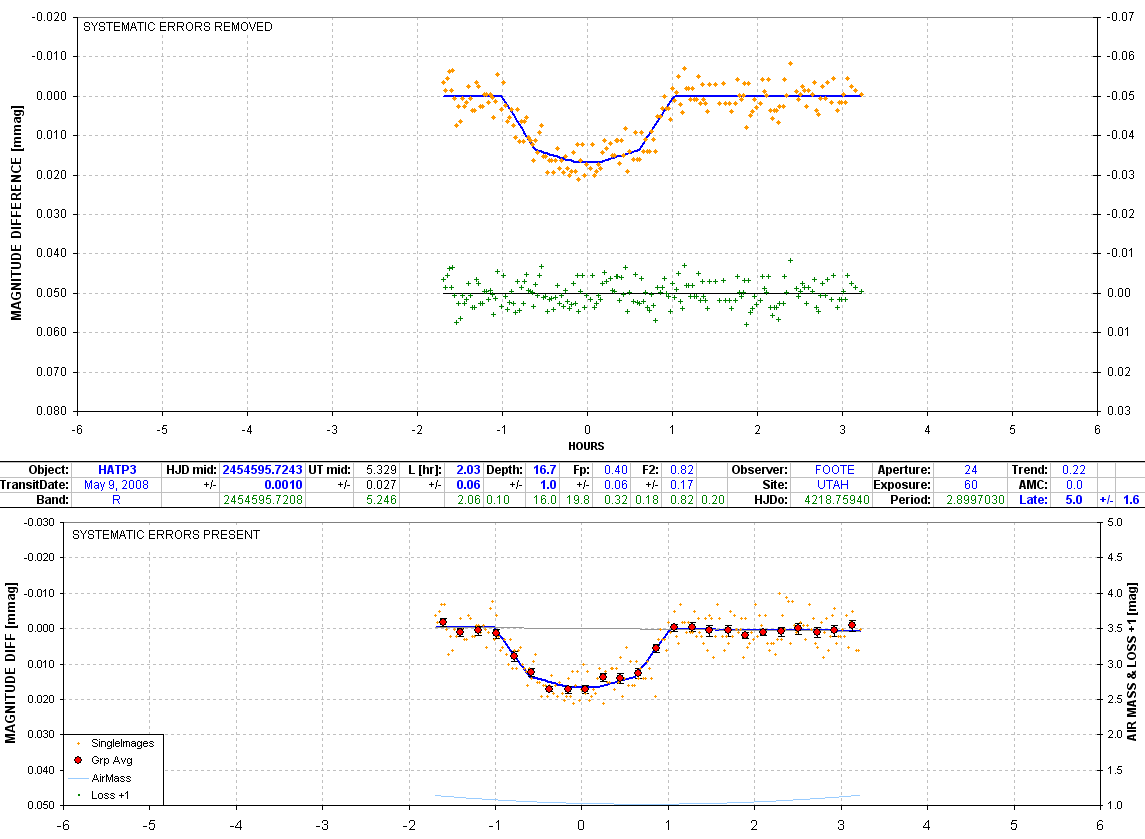This screenshot has height=839, width=1145.
Task: Click the HJDo value 4218.75940
Action: (x=837, y=499)
